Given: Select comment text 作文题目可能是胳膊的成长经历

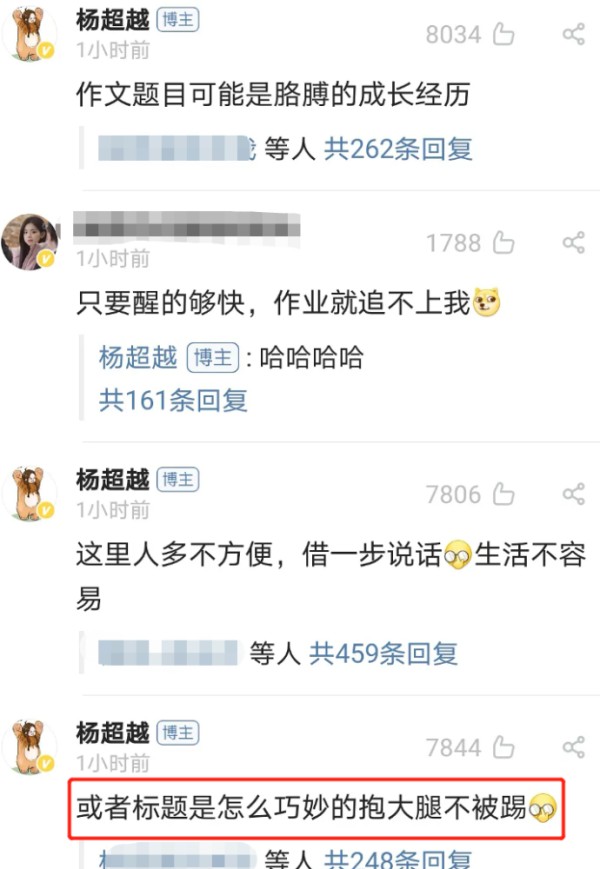Looking at the screenshot, I should tap(273, 94).
